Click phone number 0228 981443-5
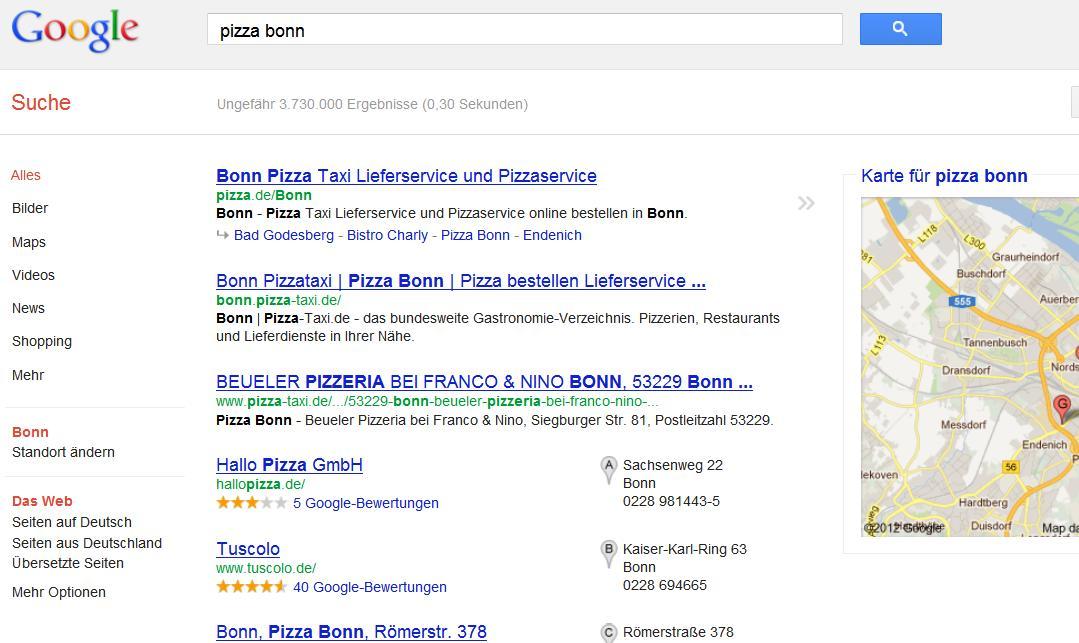Image resolution: width=1079 pixels, height=643 pixels. click(671, 501)
